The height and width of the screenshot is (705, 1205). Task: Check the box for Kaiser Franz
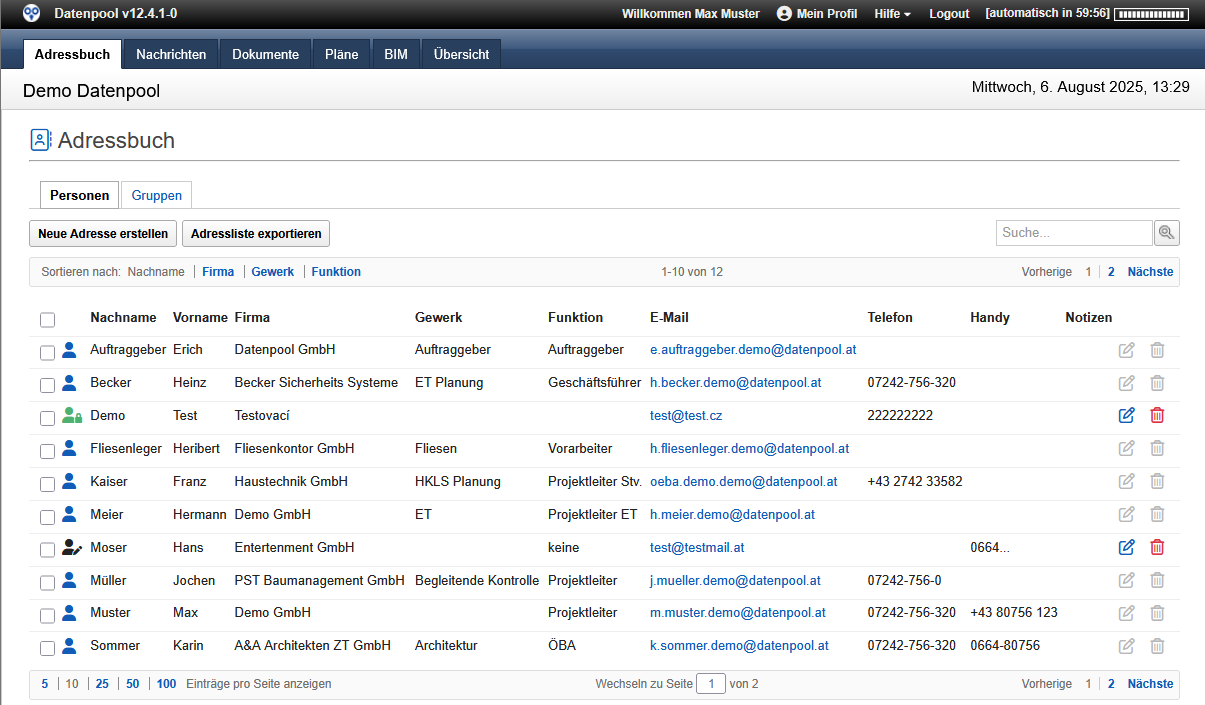coord(48,484)
